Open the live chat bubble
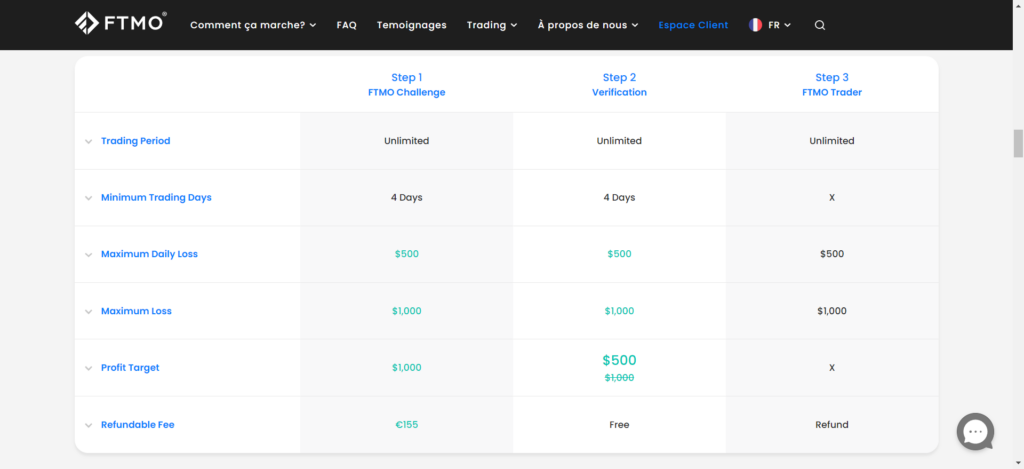1024x469 pixels. click(x=975, y=432)
